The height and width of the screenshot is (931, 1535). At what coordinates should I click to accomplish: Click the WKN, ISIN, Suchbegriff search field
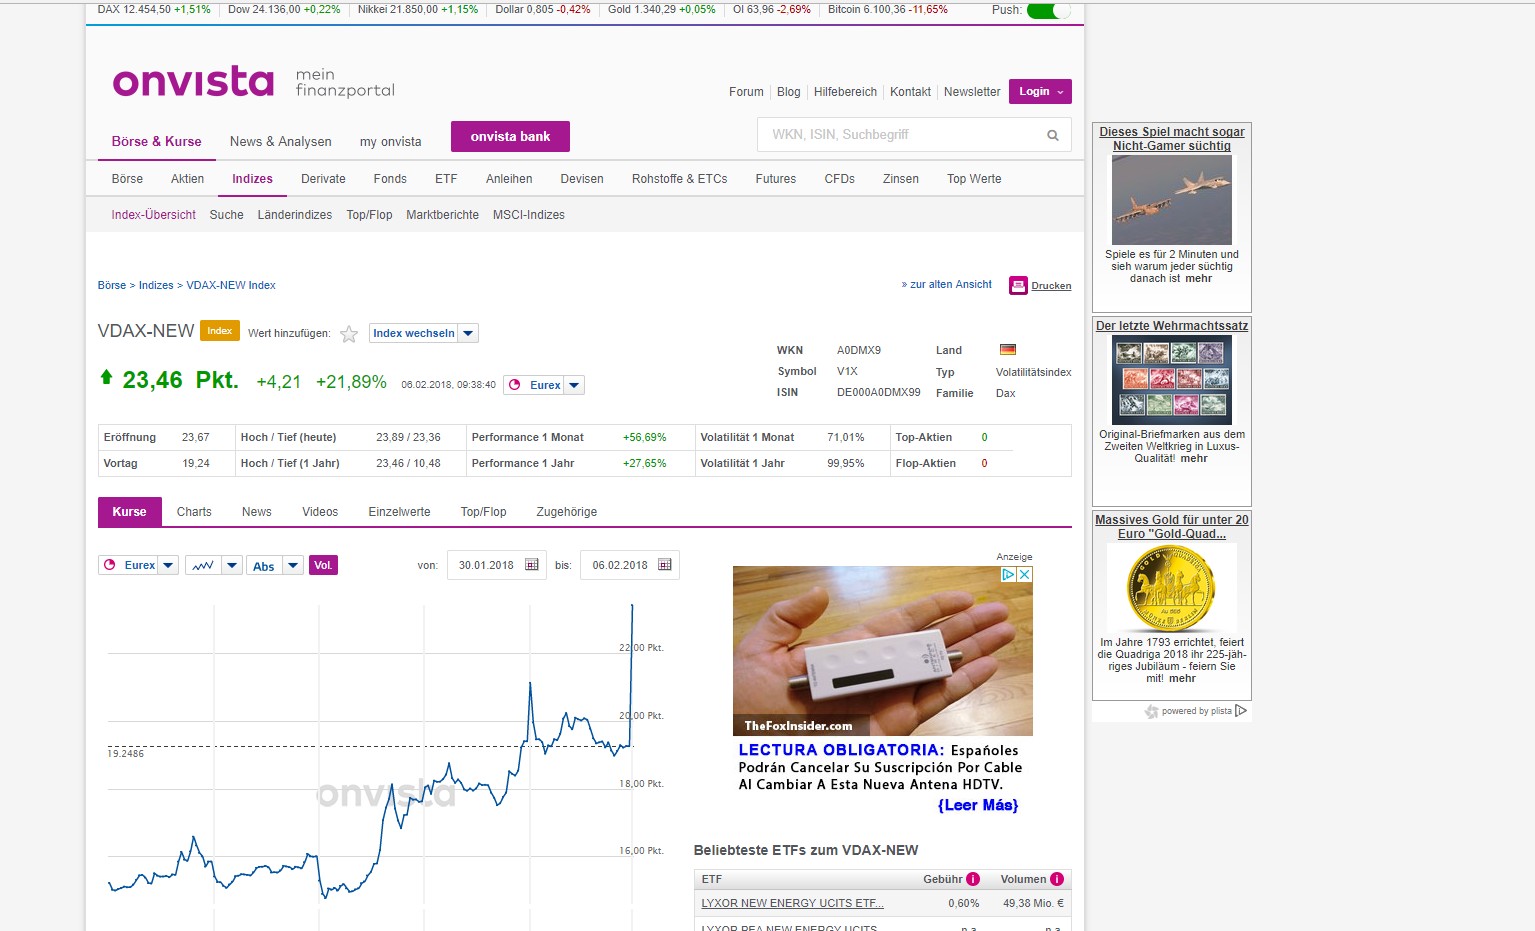coord(914,135)
